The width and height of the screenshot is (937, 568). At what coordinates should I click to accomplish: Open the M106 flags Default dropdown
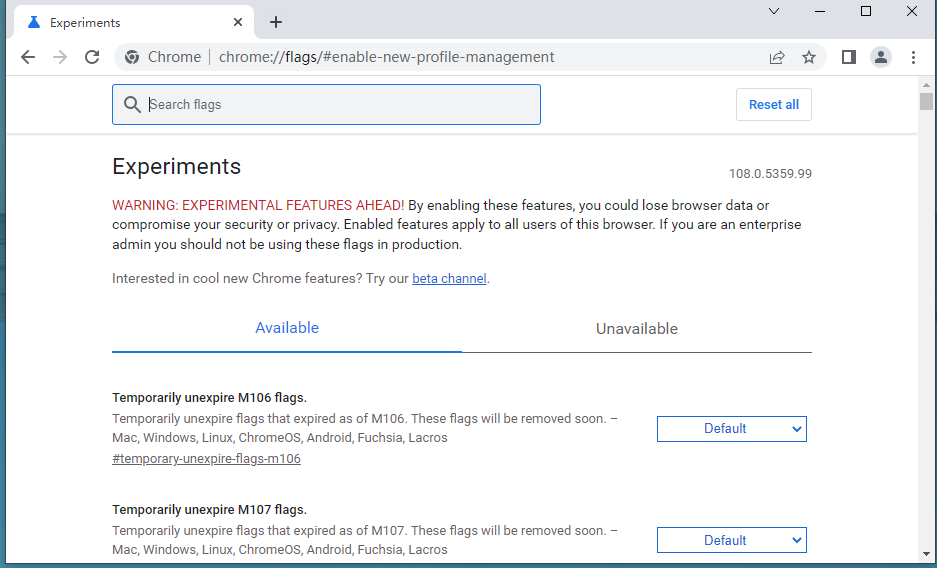pos(731,429)
